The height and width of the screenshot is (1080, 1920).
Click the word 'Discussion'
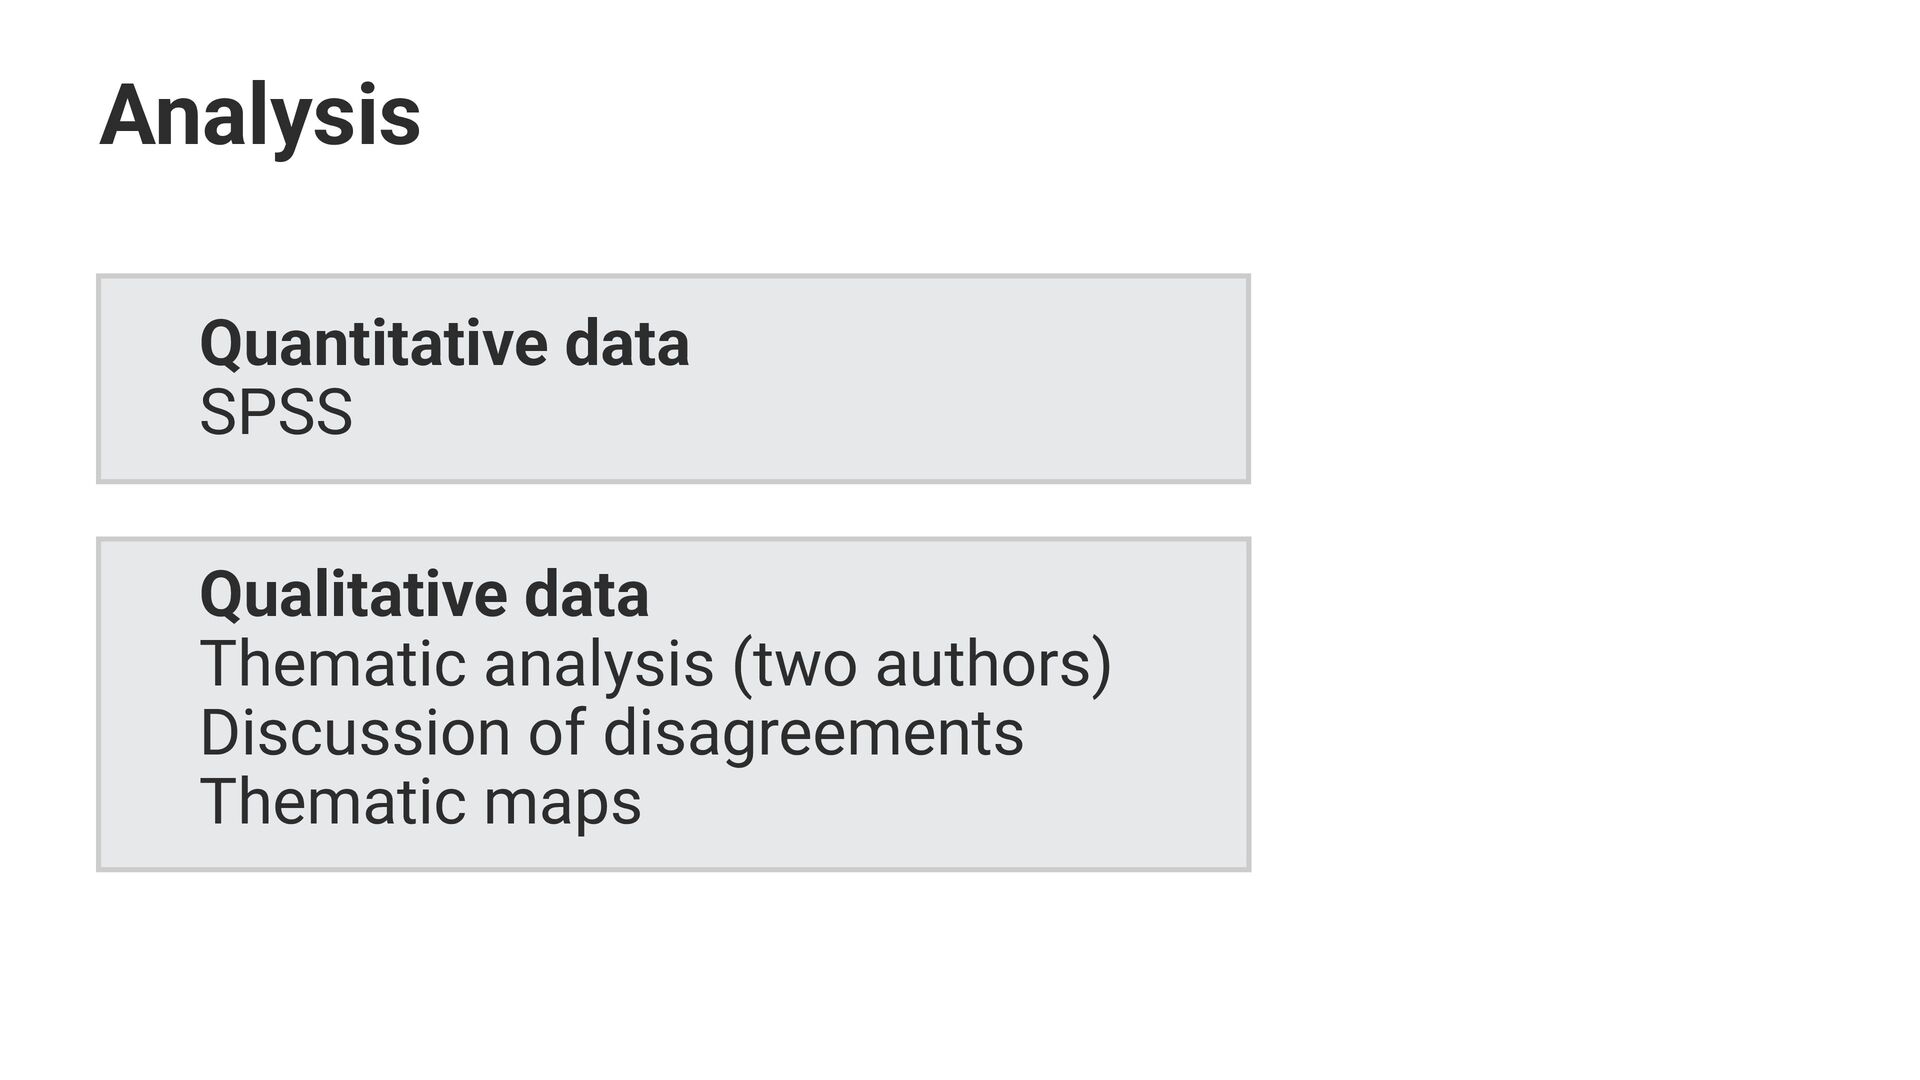(355, 733)
